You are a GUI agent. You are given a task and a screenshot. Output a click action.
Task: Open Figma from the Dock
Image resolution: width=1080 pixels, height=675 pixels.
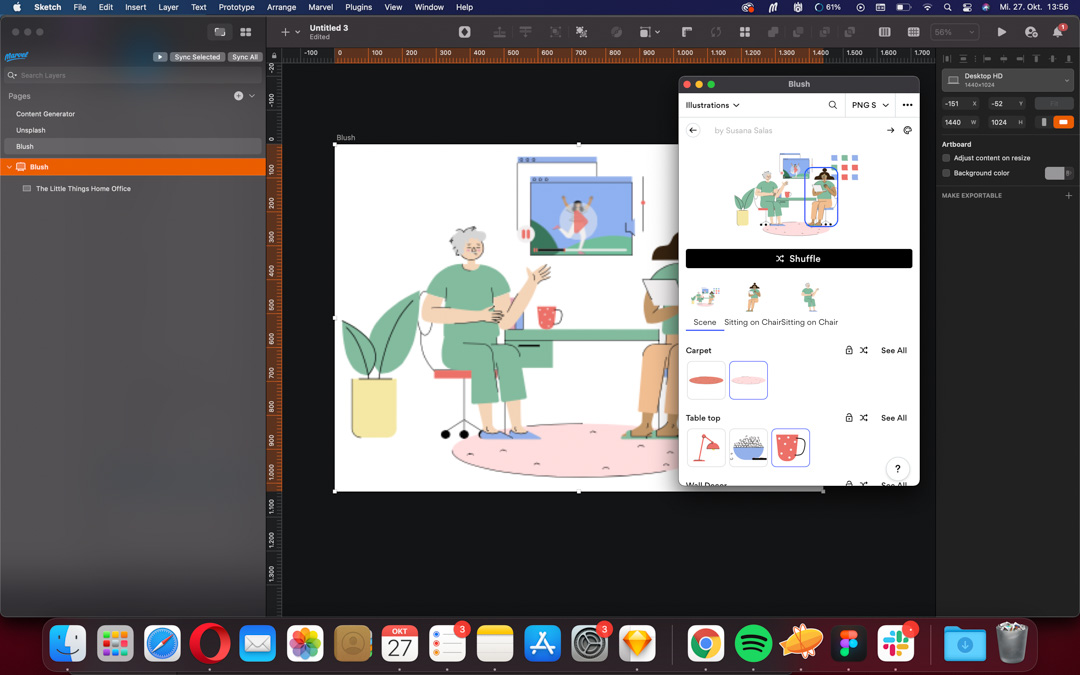848,643
